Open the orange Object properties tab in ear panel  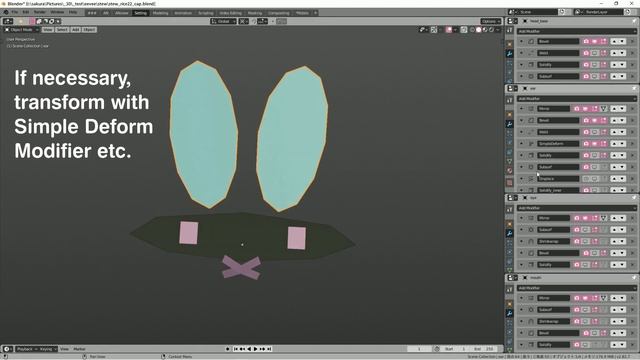click(509, 114)
